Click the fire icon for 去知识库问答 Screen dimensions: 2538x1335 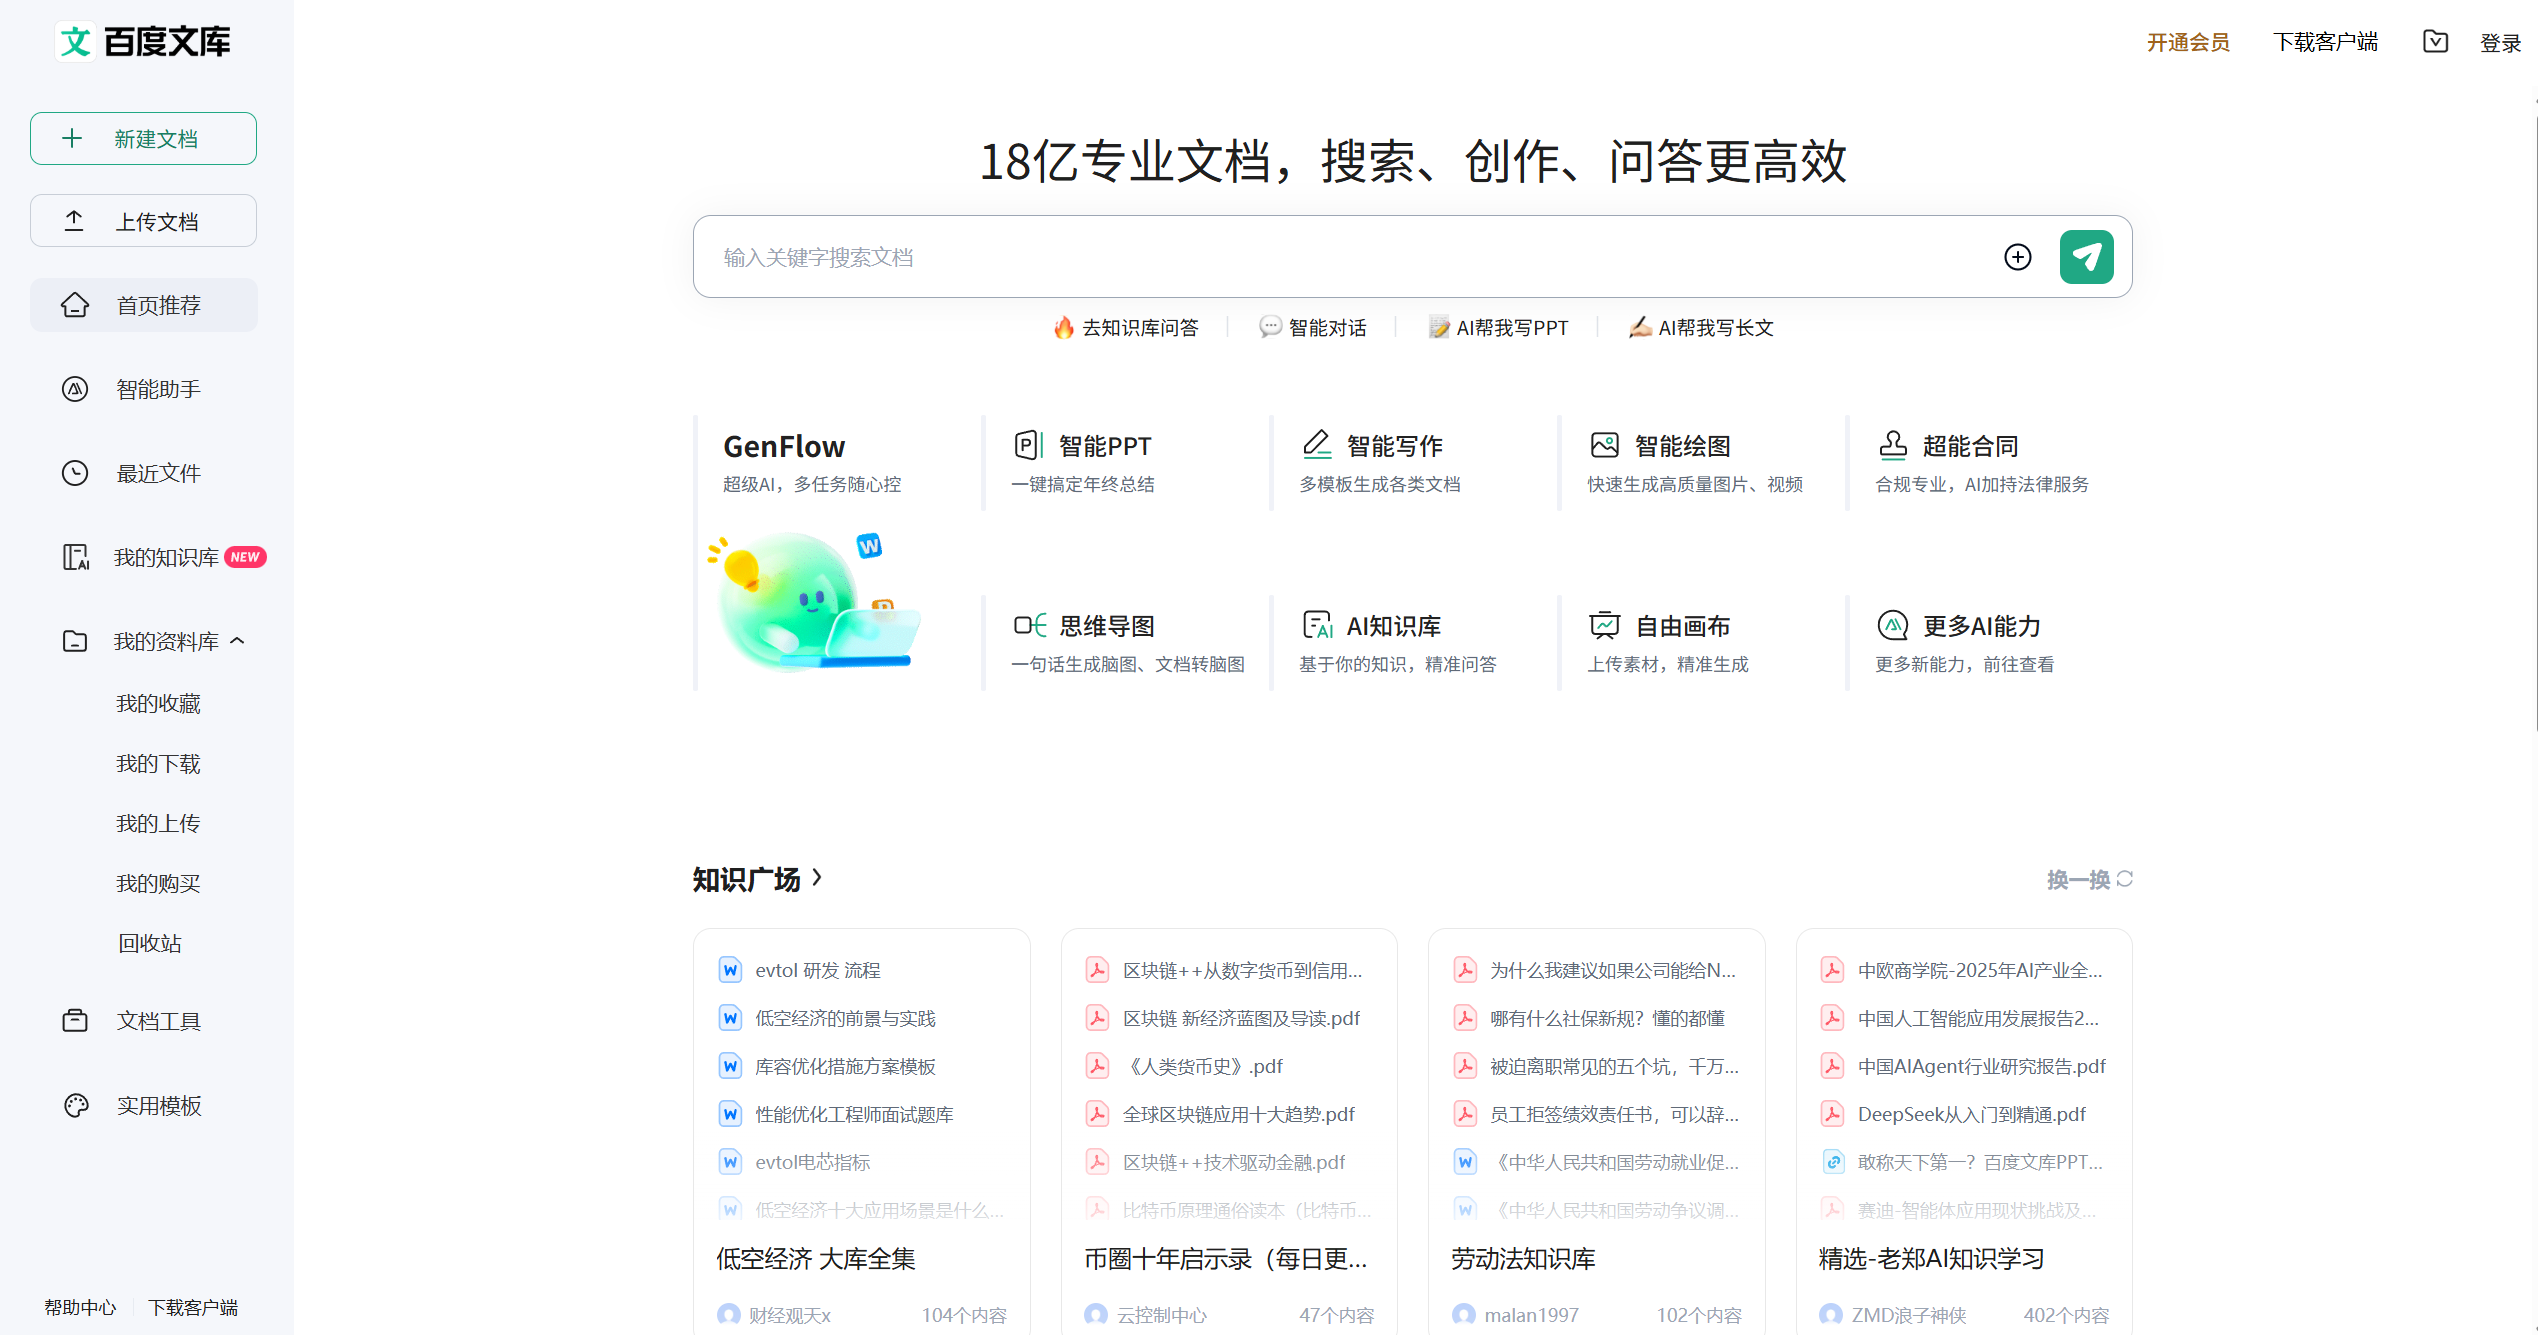coord(1064,327)
